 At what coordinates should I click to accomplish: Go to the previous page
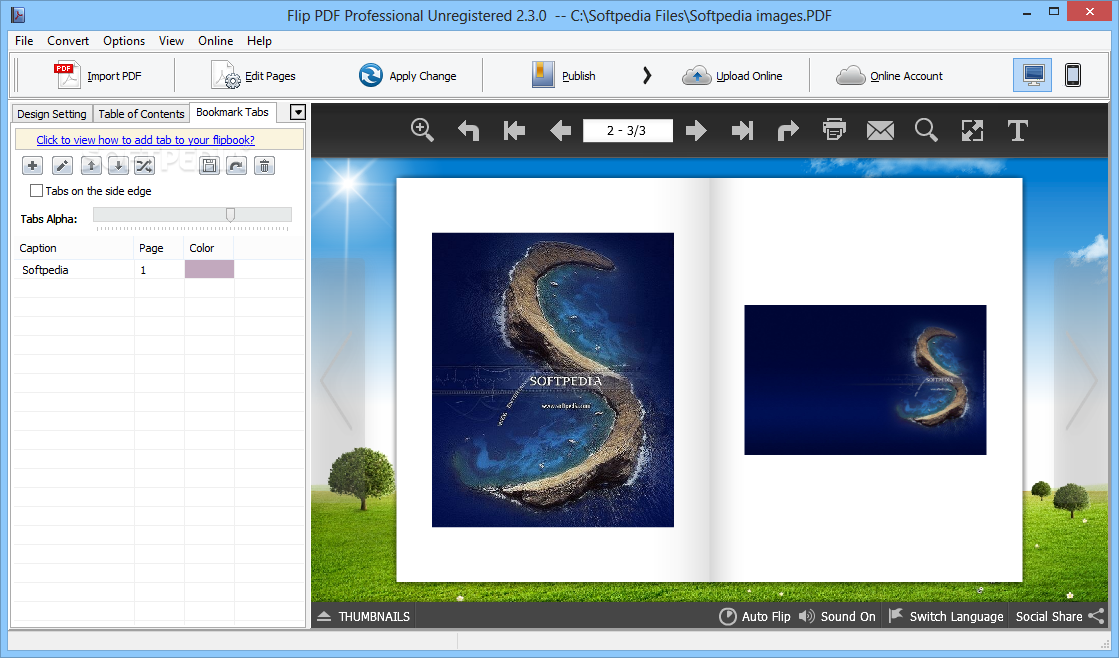[560, 131]
